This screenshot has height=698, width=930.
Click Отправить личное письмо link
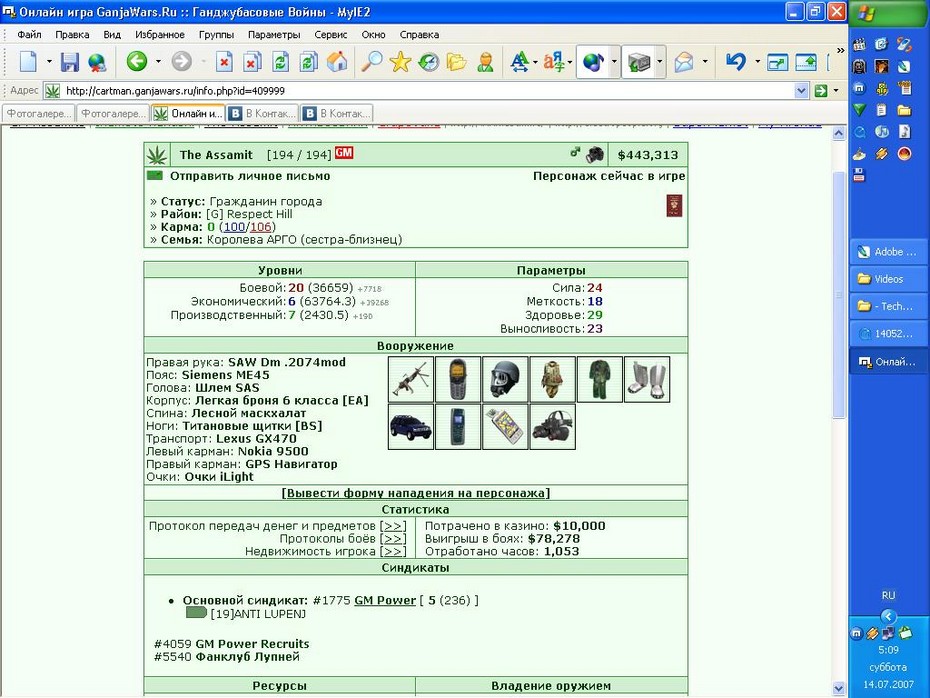tap(250, 176)
